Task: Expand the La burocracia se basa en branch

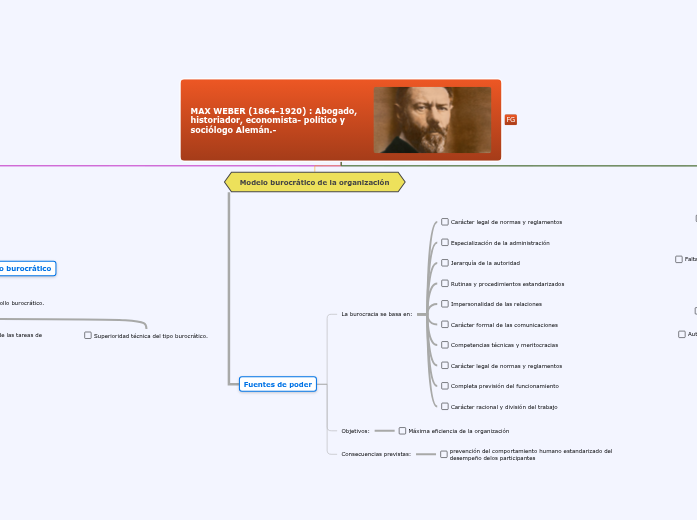Action: (376, 314)
